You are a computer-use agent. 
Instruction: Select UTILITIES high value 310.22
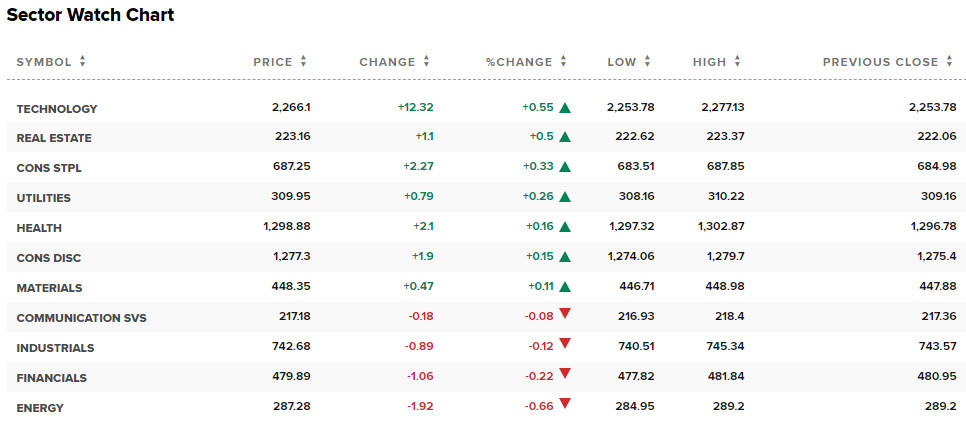(726, 197)
